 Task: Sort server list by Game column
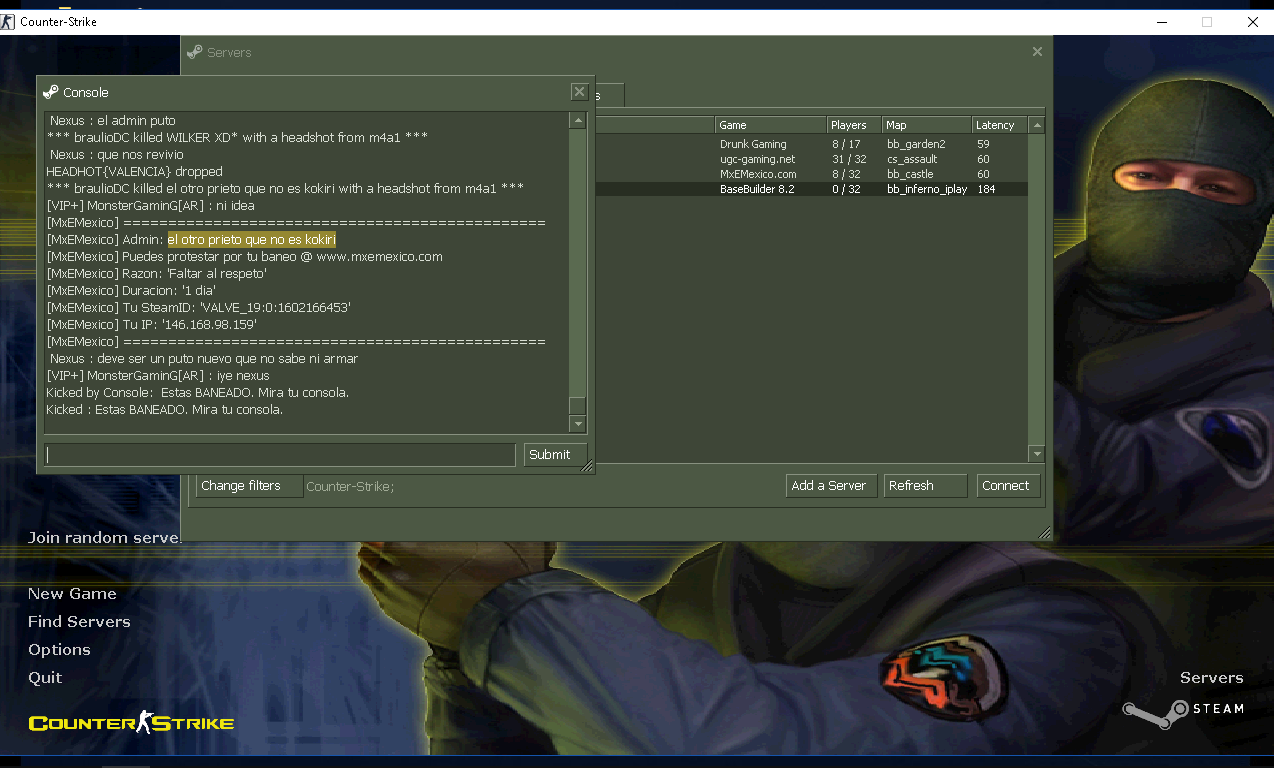click(771, 125)
